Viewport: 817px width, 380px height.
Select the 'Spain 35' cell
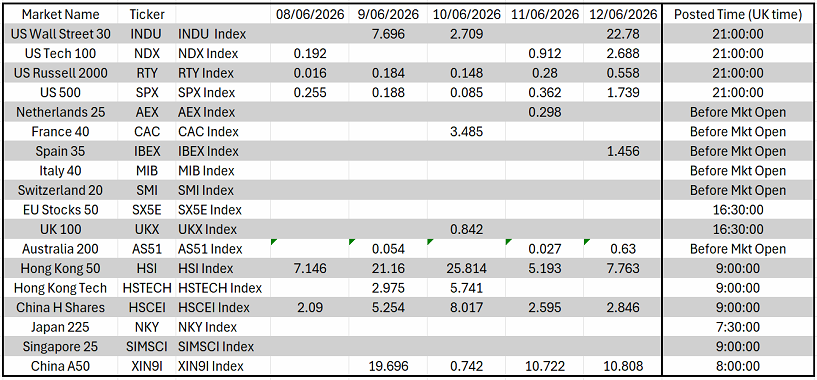click(60, 152)
